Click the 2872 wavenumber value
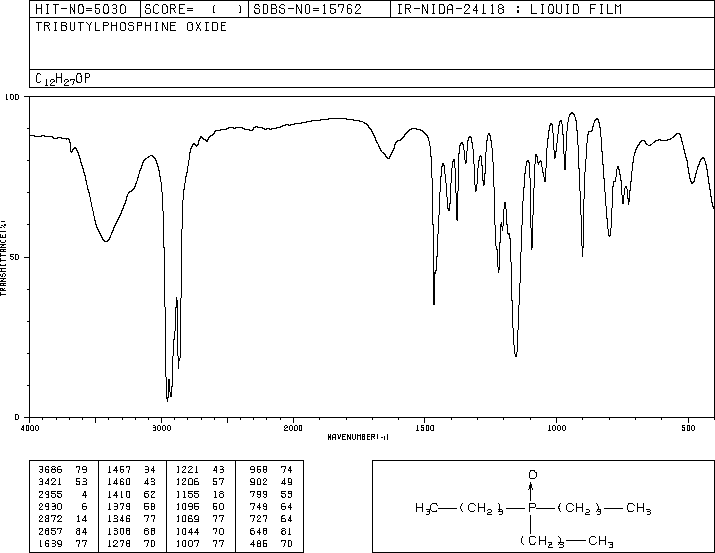This screenshot has height=553, width=715. [50, 519]
